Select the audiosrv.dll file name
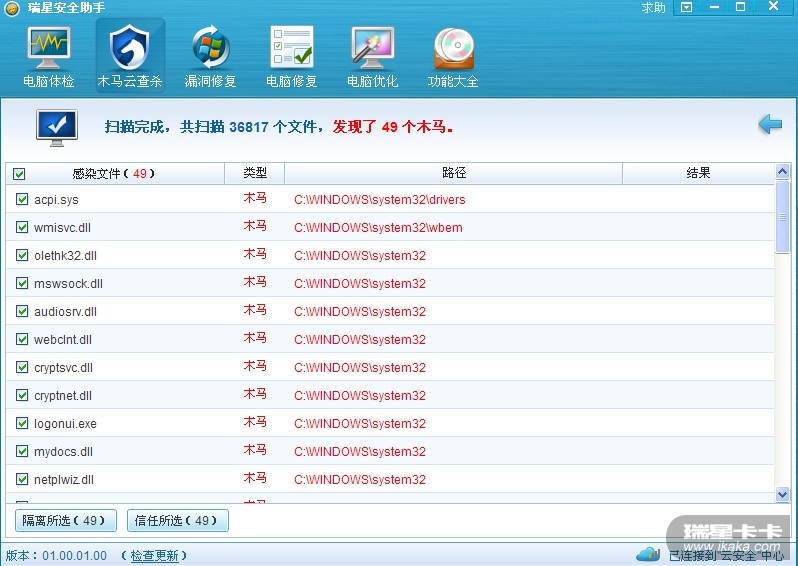Viewport: 798px width, 566px height. click(66, 312)
